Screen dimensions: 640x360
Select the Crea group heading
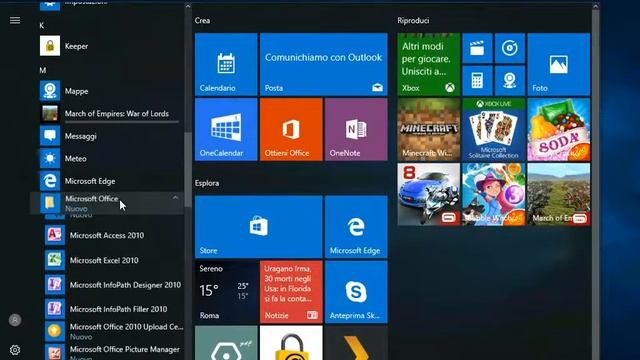(202, 20)
